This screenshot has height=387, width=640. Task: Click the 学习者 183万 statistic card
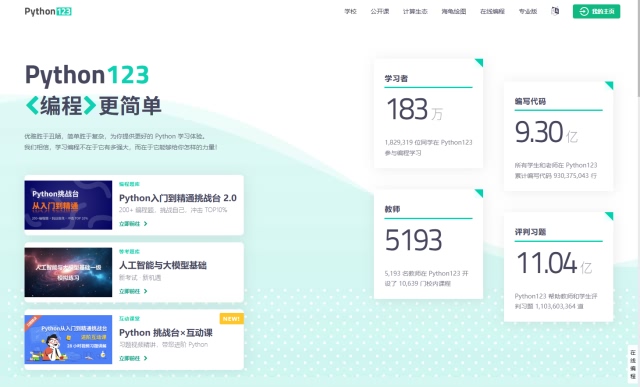(428, 113)
